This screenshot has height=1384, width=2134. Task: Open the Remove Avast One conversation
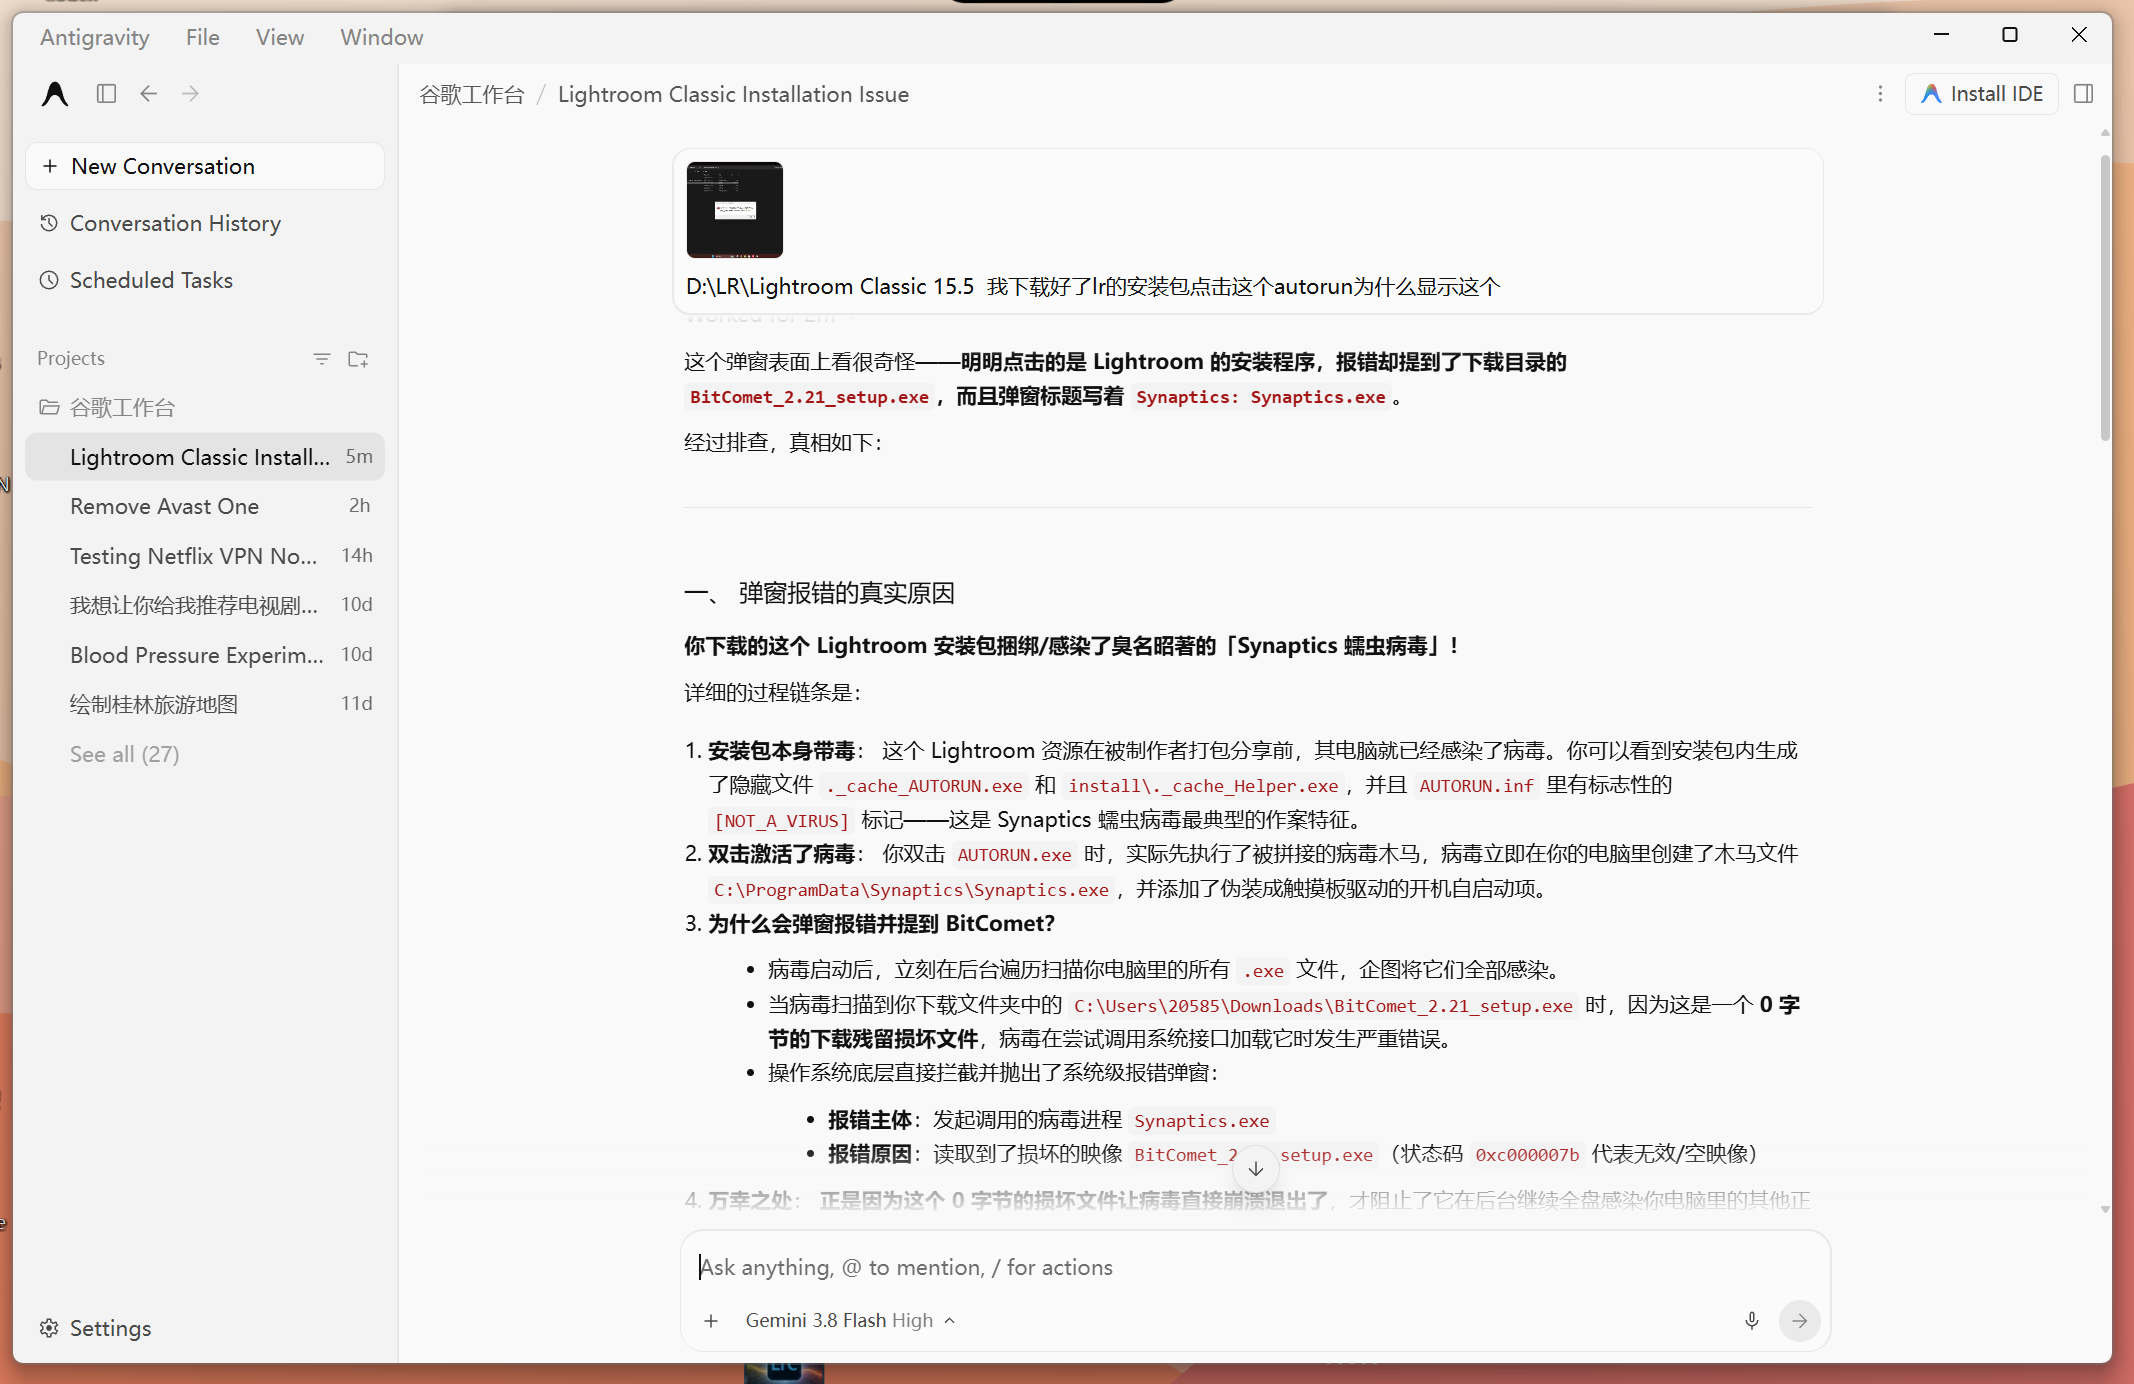205,506
